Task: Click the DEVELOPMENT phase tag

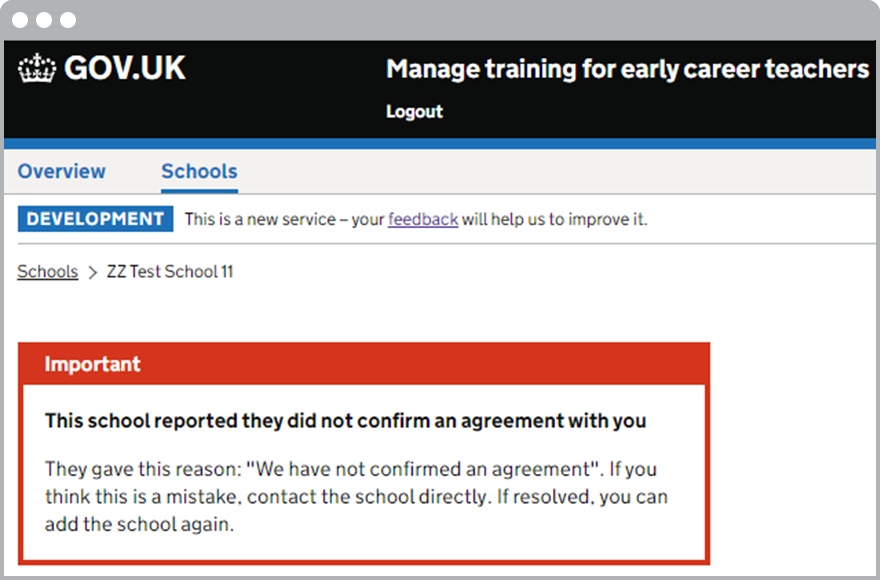Action: pyautogui.click(x=95, y=219)
